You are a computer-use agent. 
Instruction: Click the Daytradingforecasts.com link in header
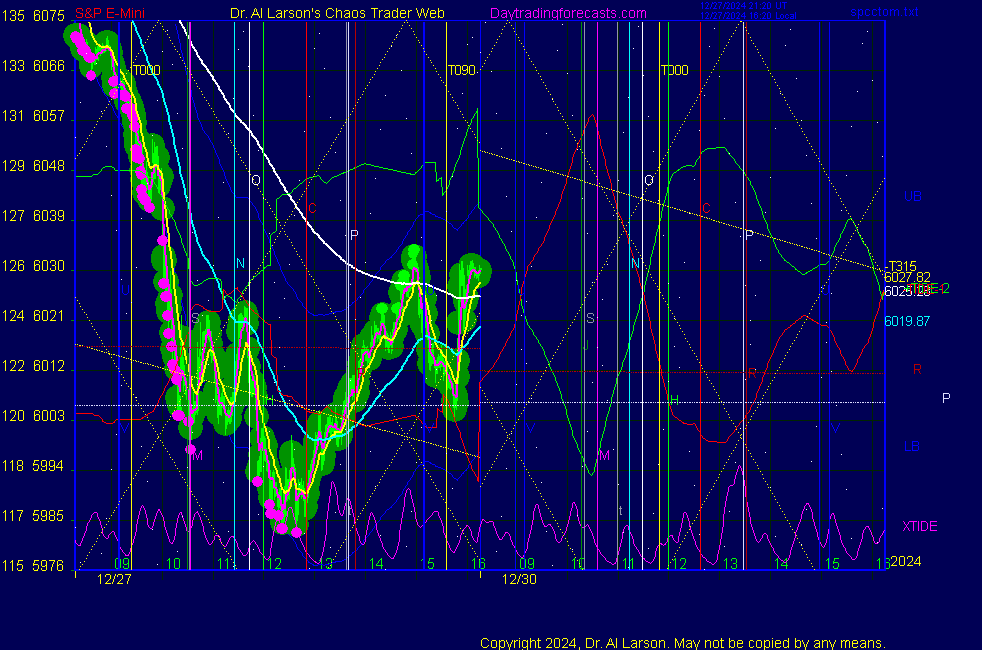567,14
